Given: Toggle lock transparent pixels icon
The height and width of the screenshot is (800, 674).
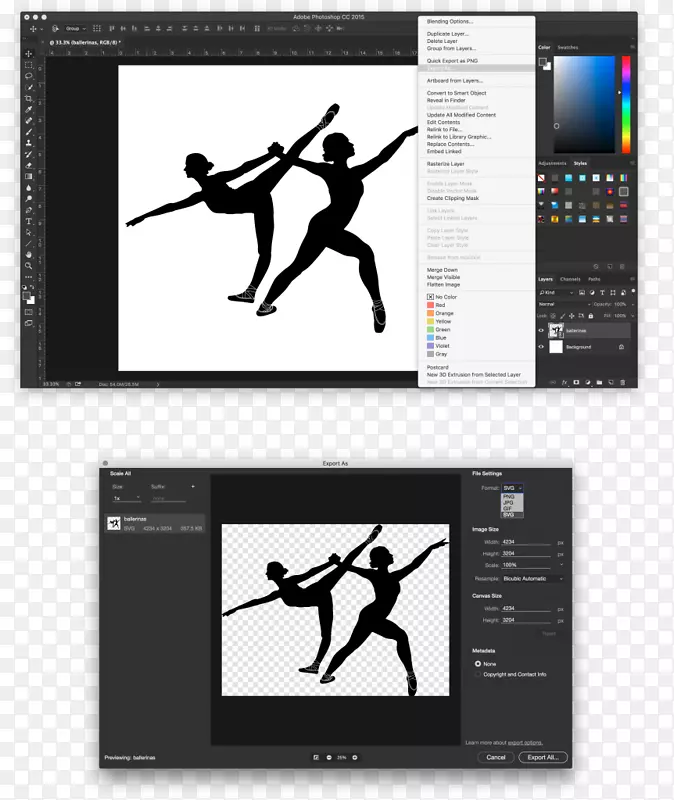Looking at the screenshot, I should (553, 316).
